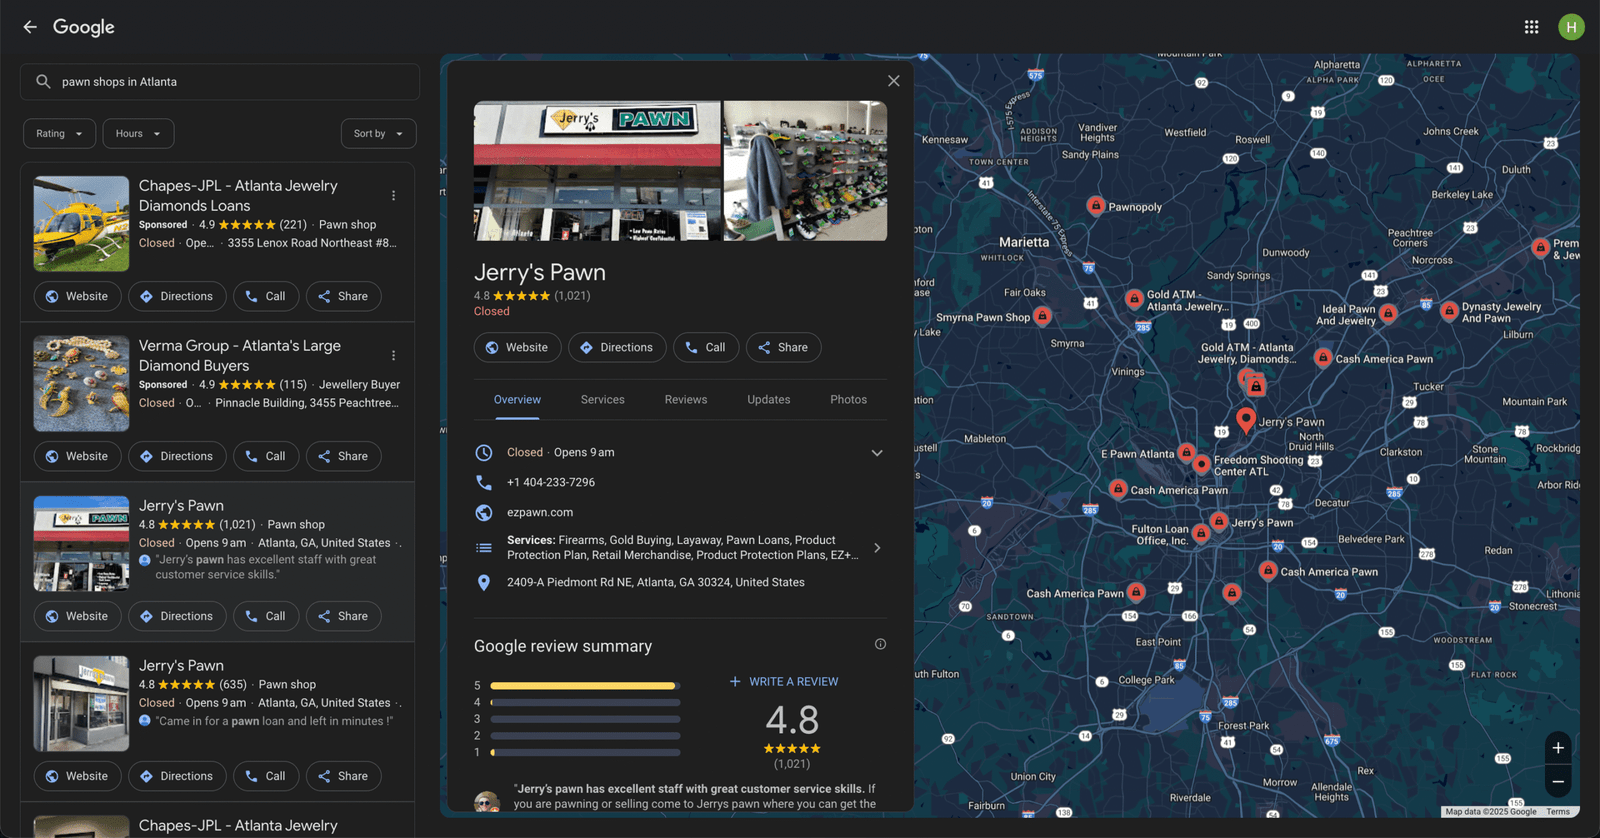The width and height of the screenshot is (1600, 838).
Task: Click the search field with pawn shops query
Action: 220,82
